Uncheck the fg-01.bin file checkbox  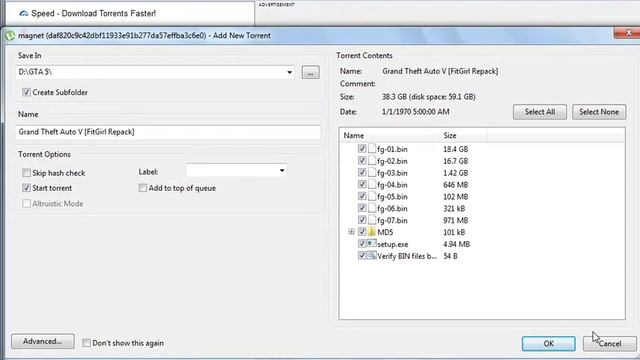[362, 149]
